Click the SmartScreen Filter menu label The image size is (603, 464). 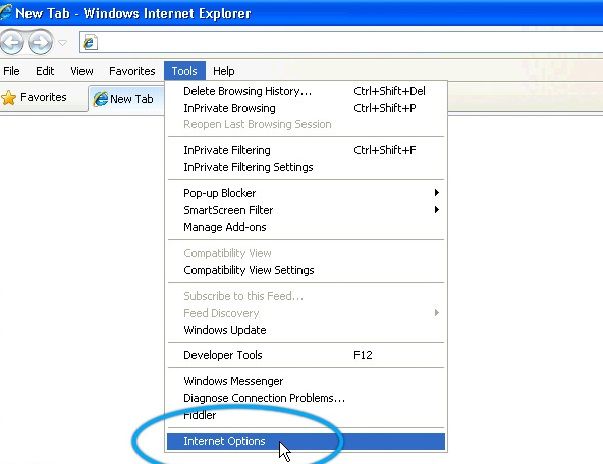[228, 210]
